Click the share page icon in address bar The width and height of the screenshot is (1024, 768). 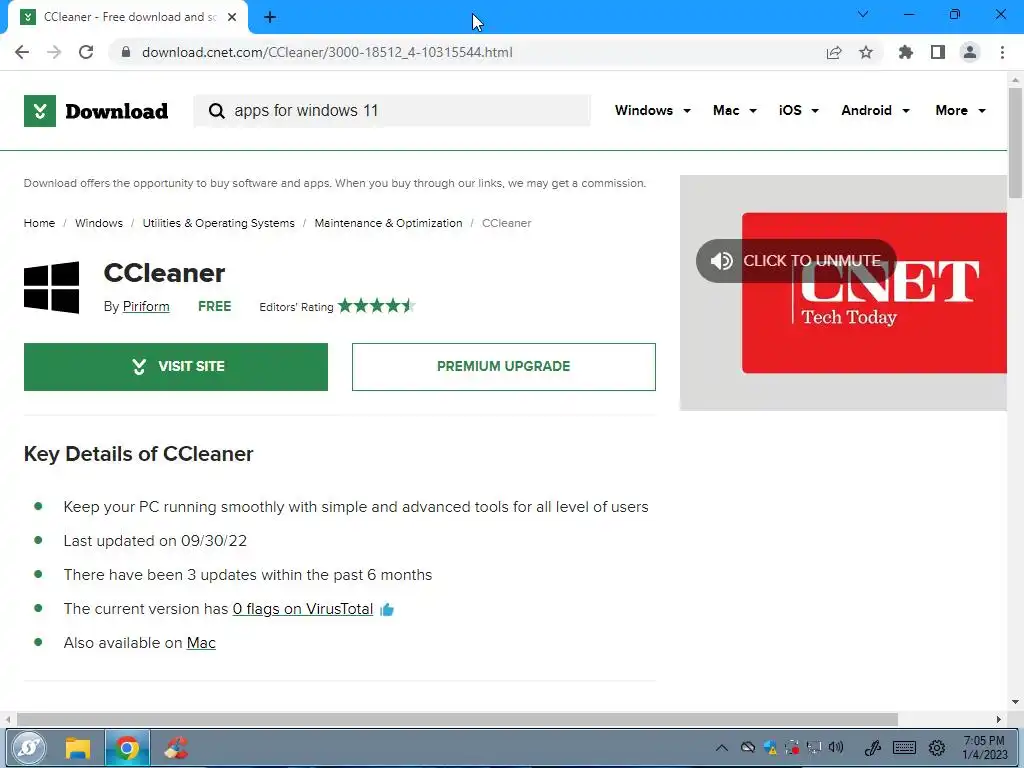tap(834, 52)
